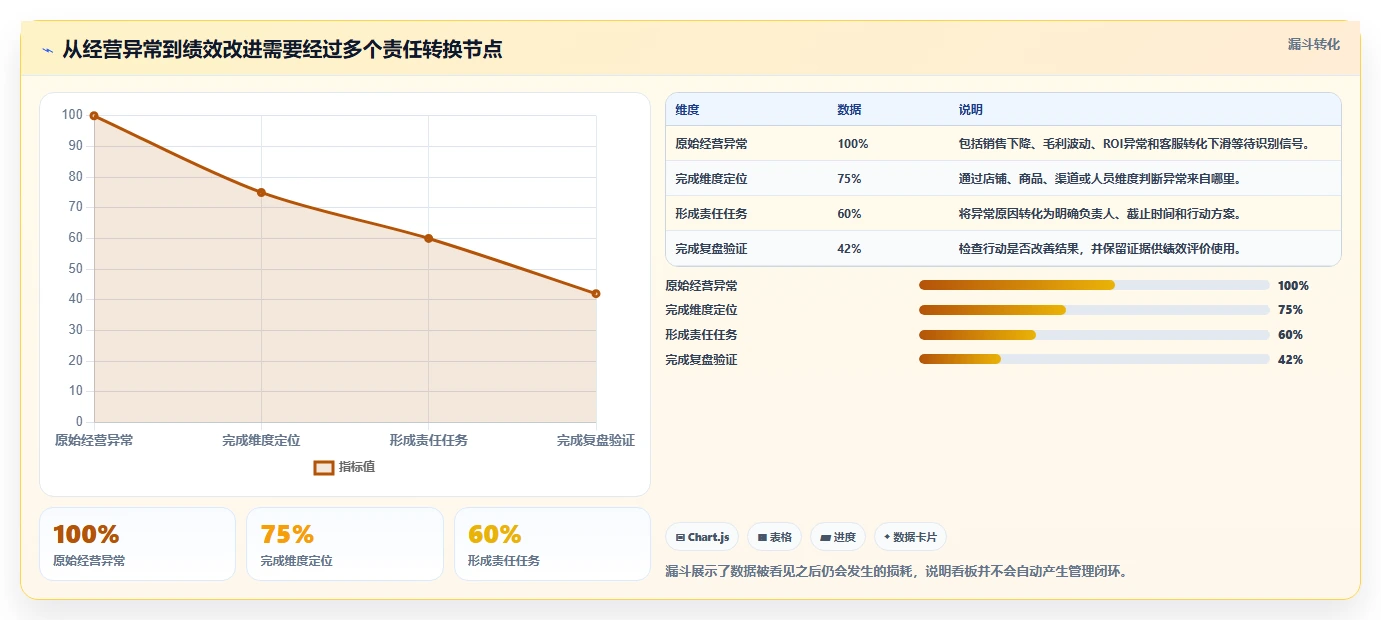This screenshot has height=620, width=1381.
Task: Click the 漏斗转化 tag in header
Action: [x=1313, y=44]
